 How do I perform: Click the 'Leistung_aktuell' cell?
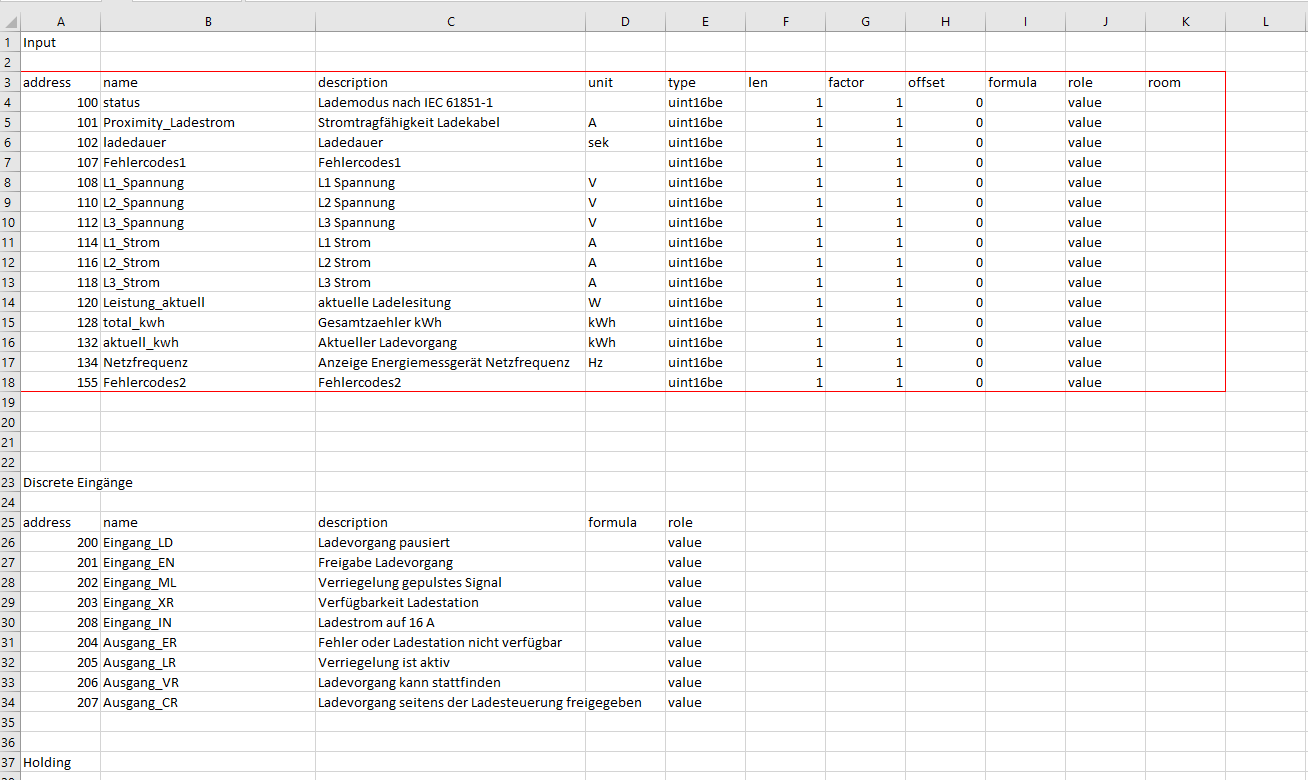click(208, 302)
